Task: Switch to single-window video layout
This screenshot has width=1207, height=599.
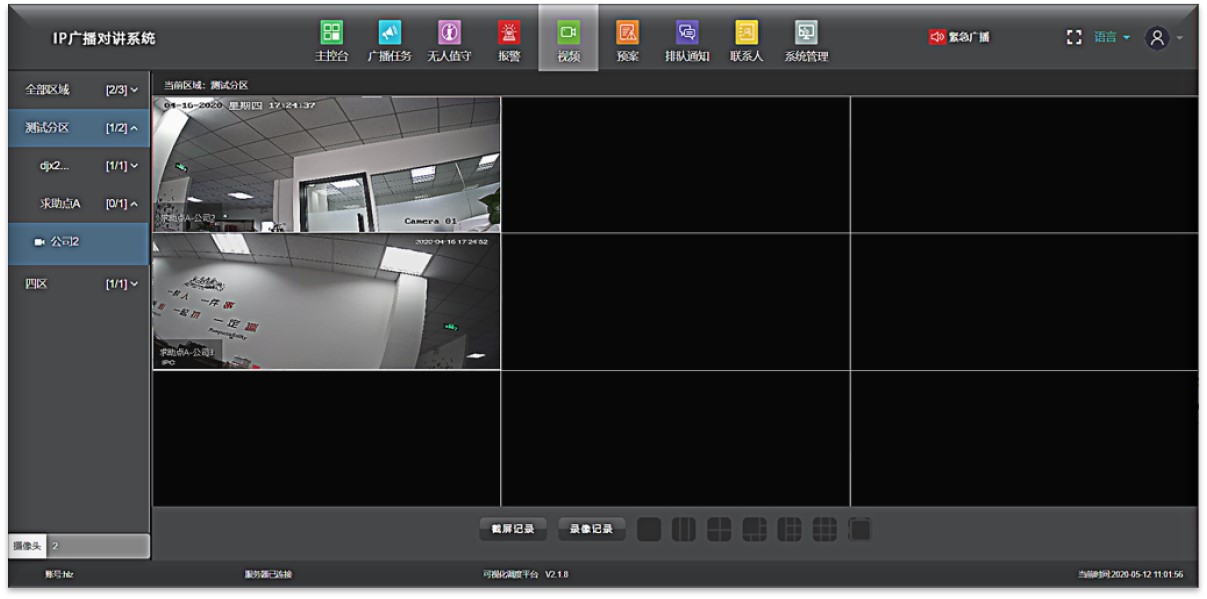Action: pos(649,529)
